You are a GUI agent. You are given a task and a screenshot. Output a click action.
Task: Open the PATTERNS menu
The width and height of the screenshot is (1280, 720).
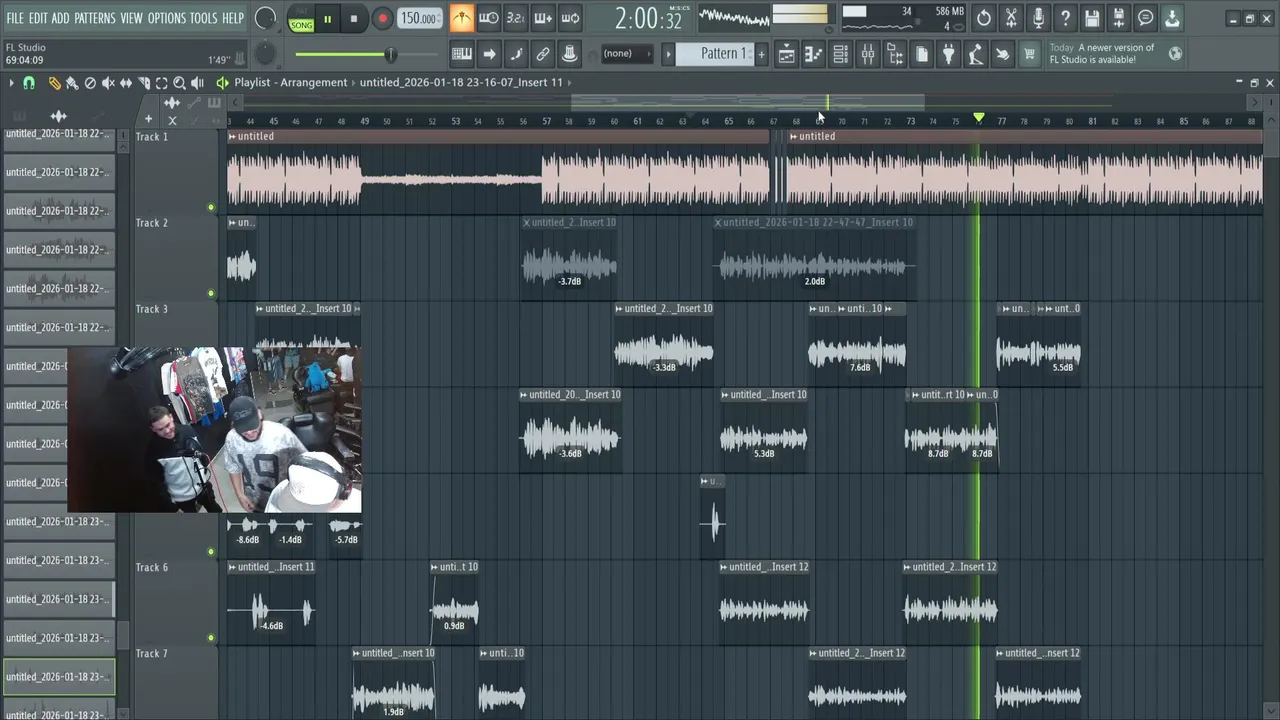click(x=95, y=18)
